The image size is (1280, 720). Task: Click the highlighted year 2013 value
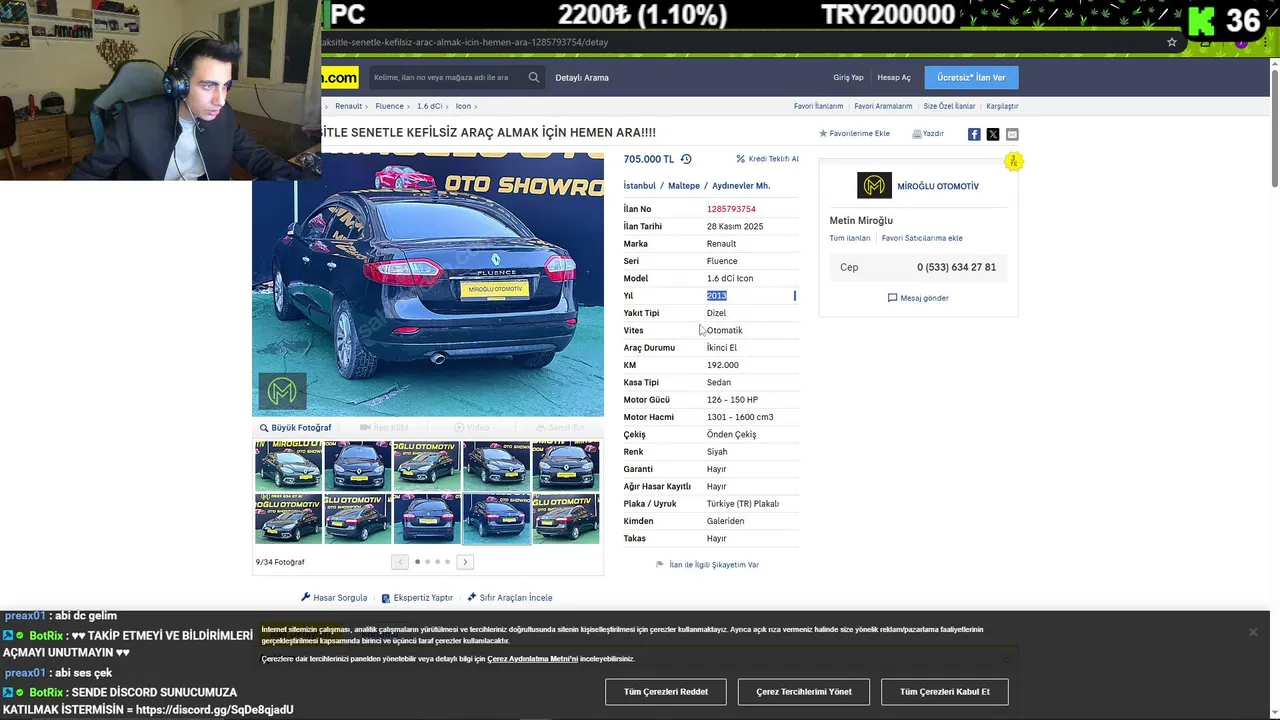[x=717, y=296]
